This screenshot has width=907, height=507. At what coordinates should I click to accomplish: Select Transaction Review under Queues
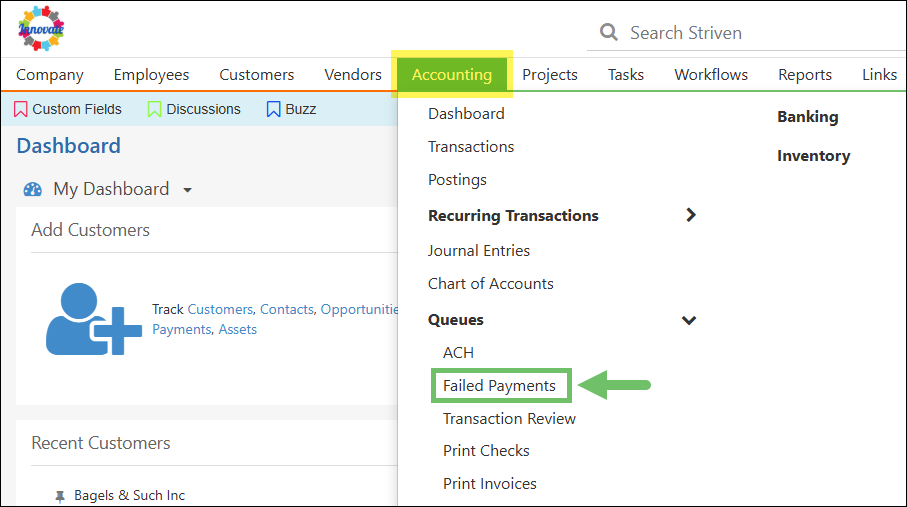[509, 418]
